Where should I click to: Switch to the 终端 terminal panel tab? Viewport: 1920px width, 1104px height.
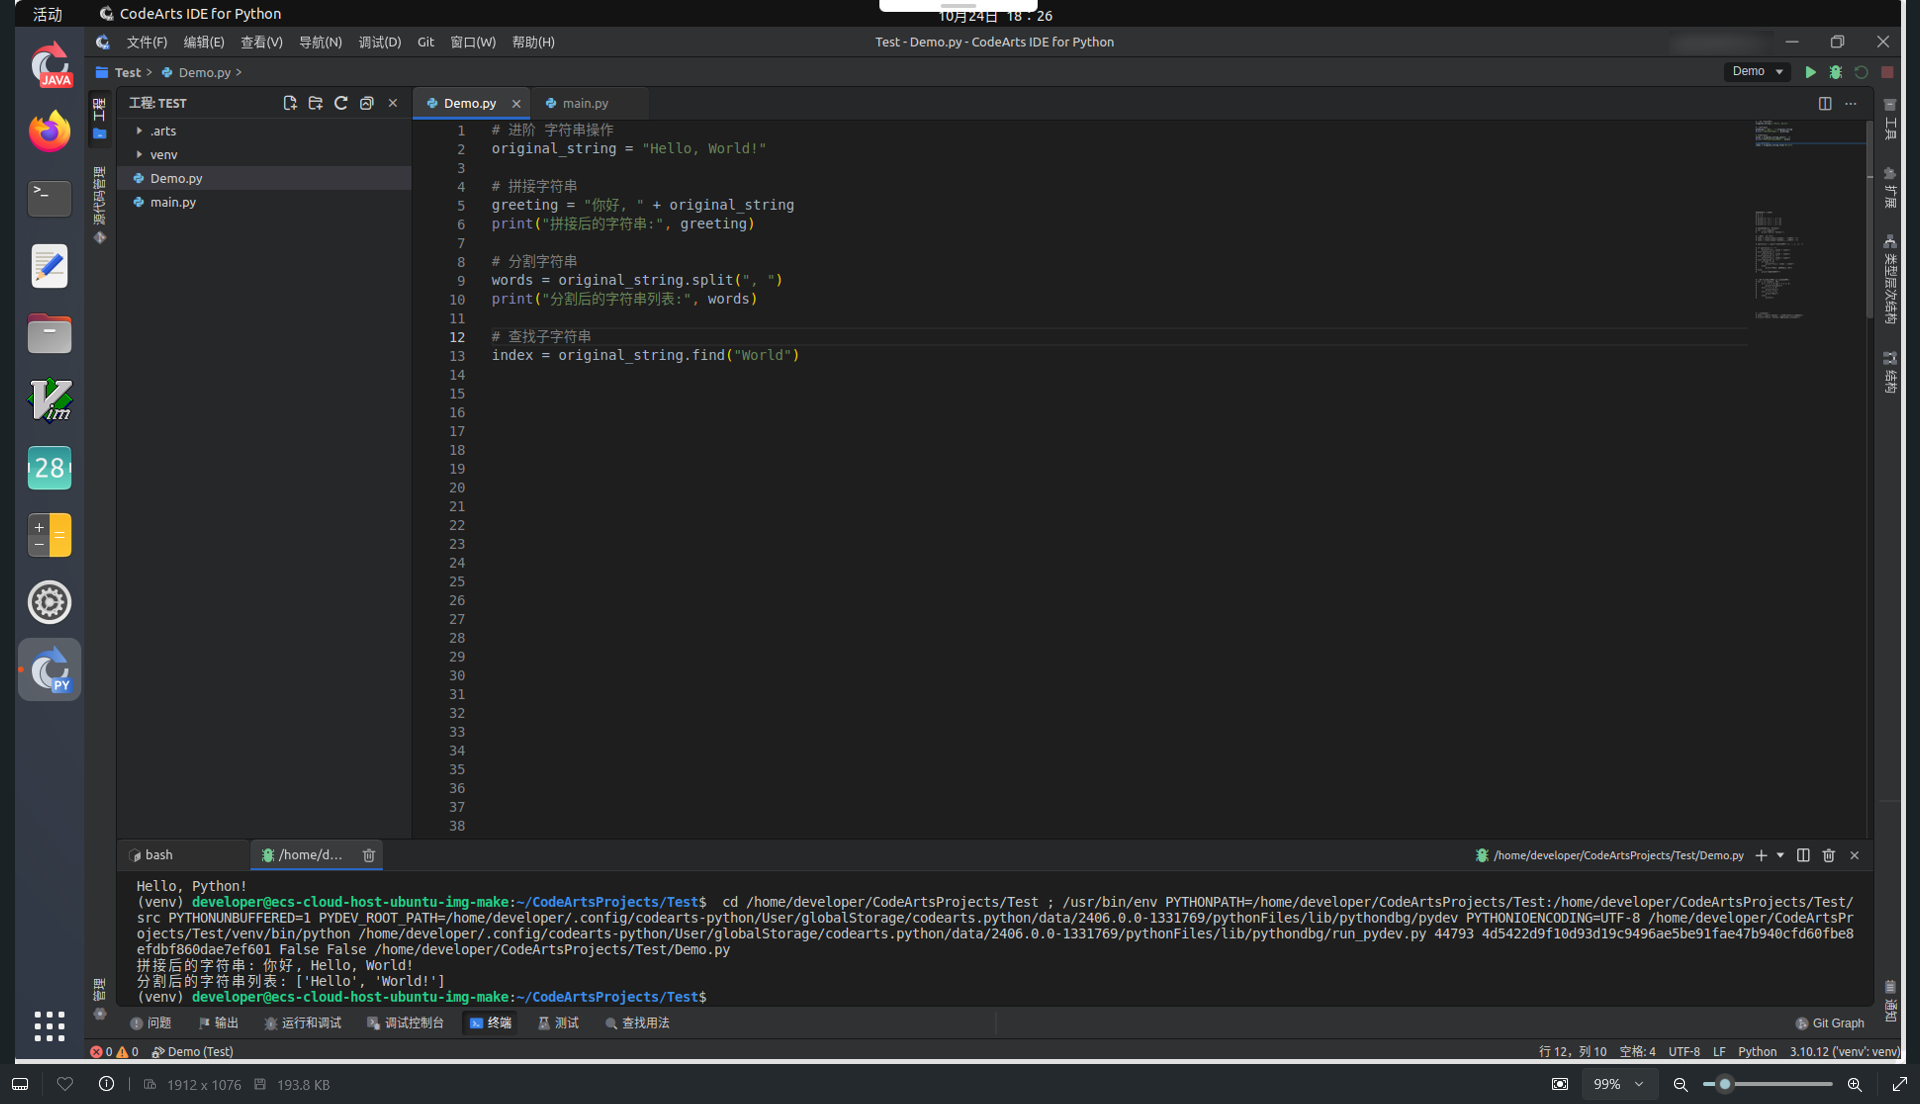pyautogui.click(x=490, y=1023)
